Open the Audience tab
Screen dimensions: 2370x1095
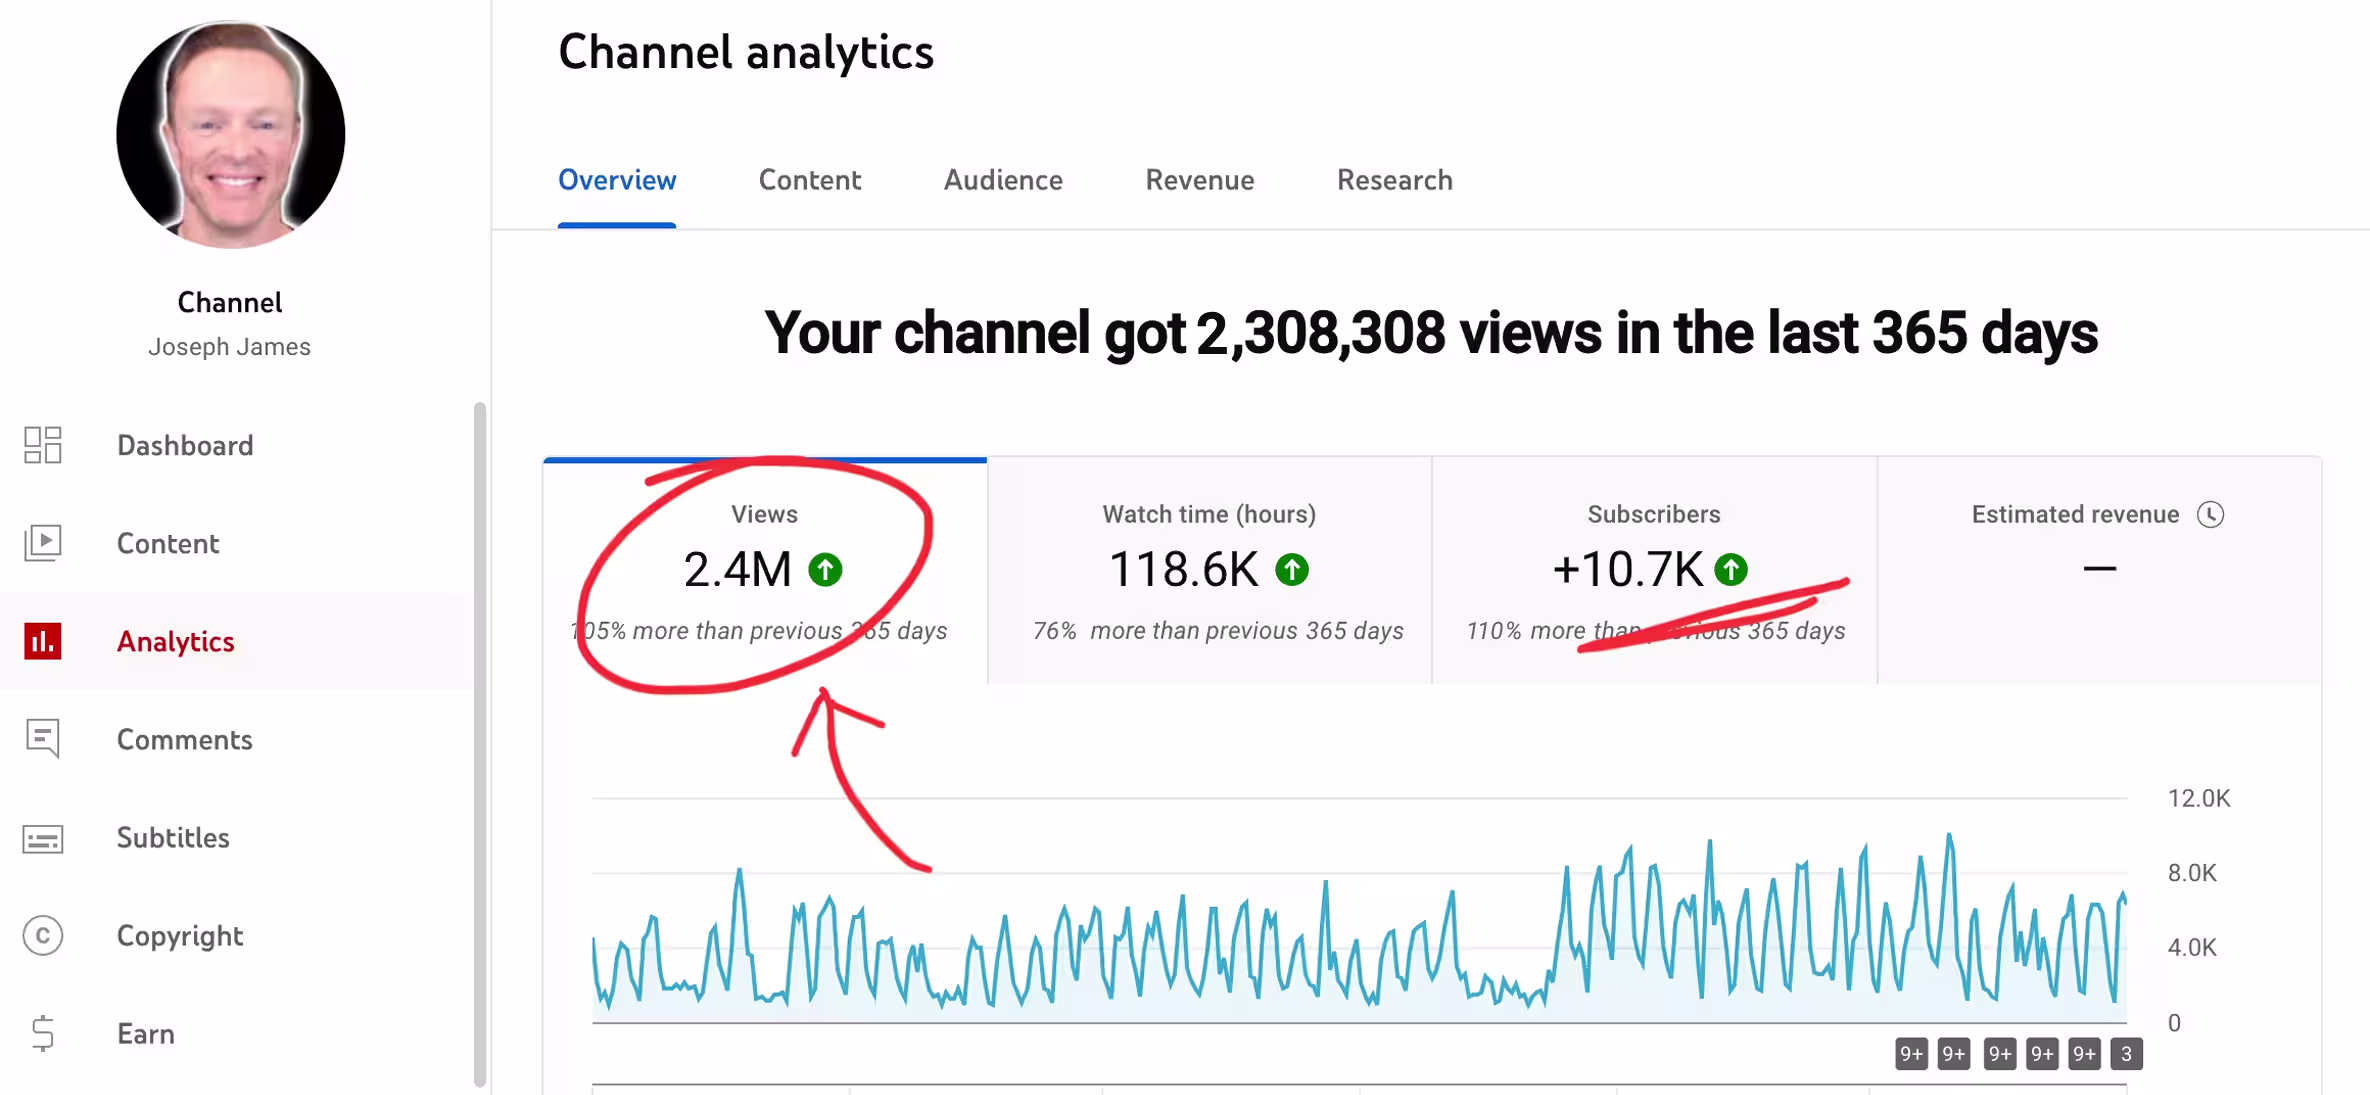click(1003, 180)
